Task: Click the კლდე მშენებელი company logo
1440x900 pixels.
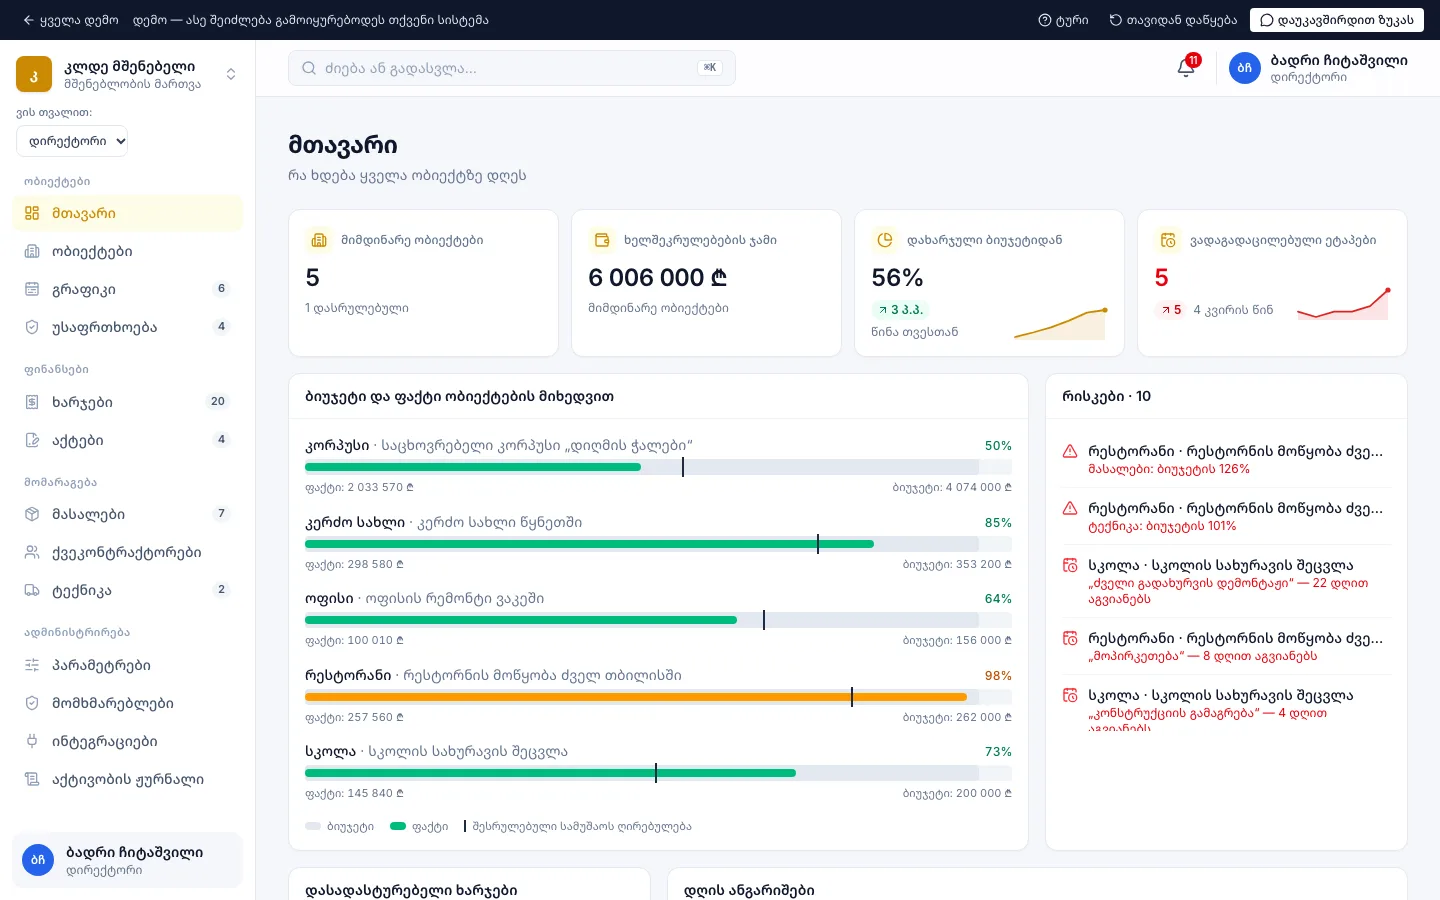Action: 34,74
